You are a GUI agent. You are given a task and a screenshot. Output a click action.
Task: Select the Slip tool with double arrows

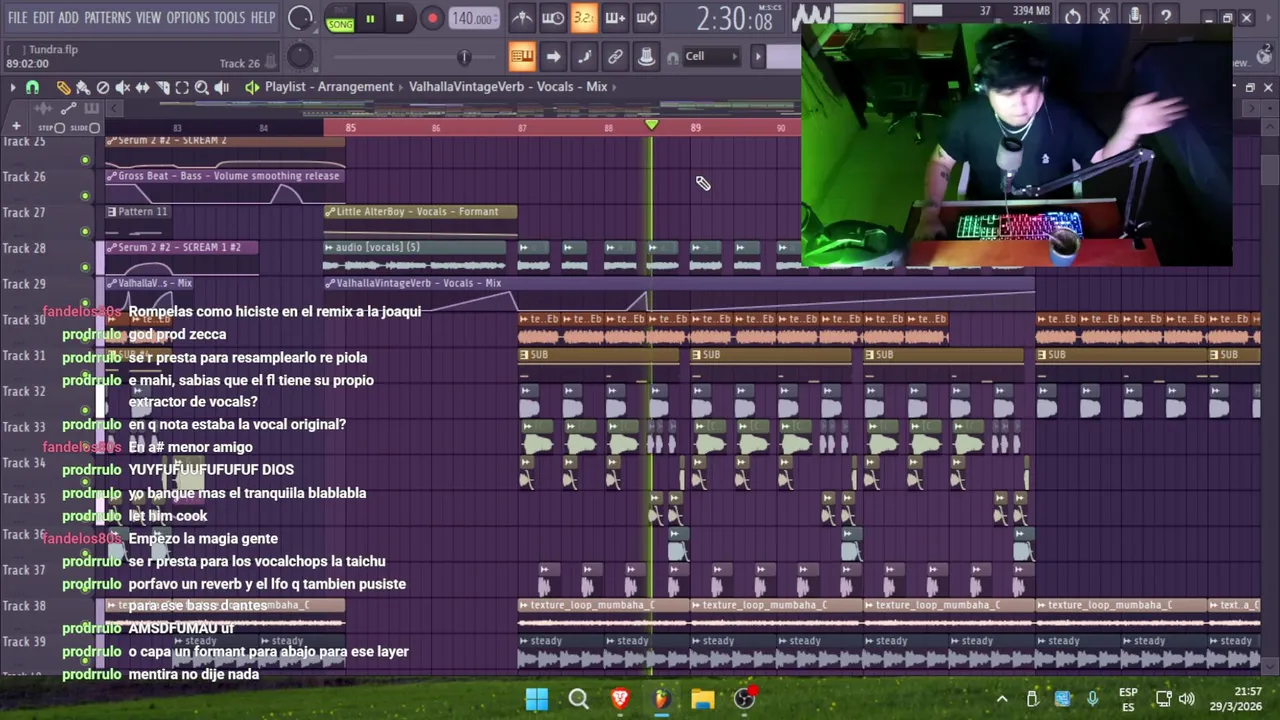143,87
